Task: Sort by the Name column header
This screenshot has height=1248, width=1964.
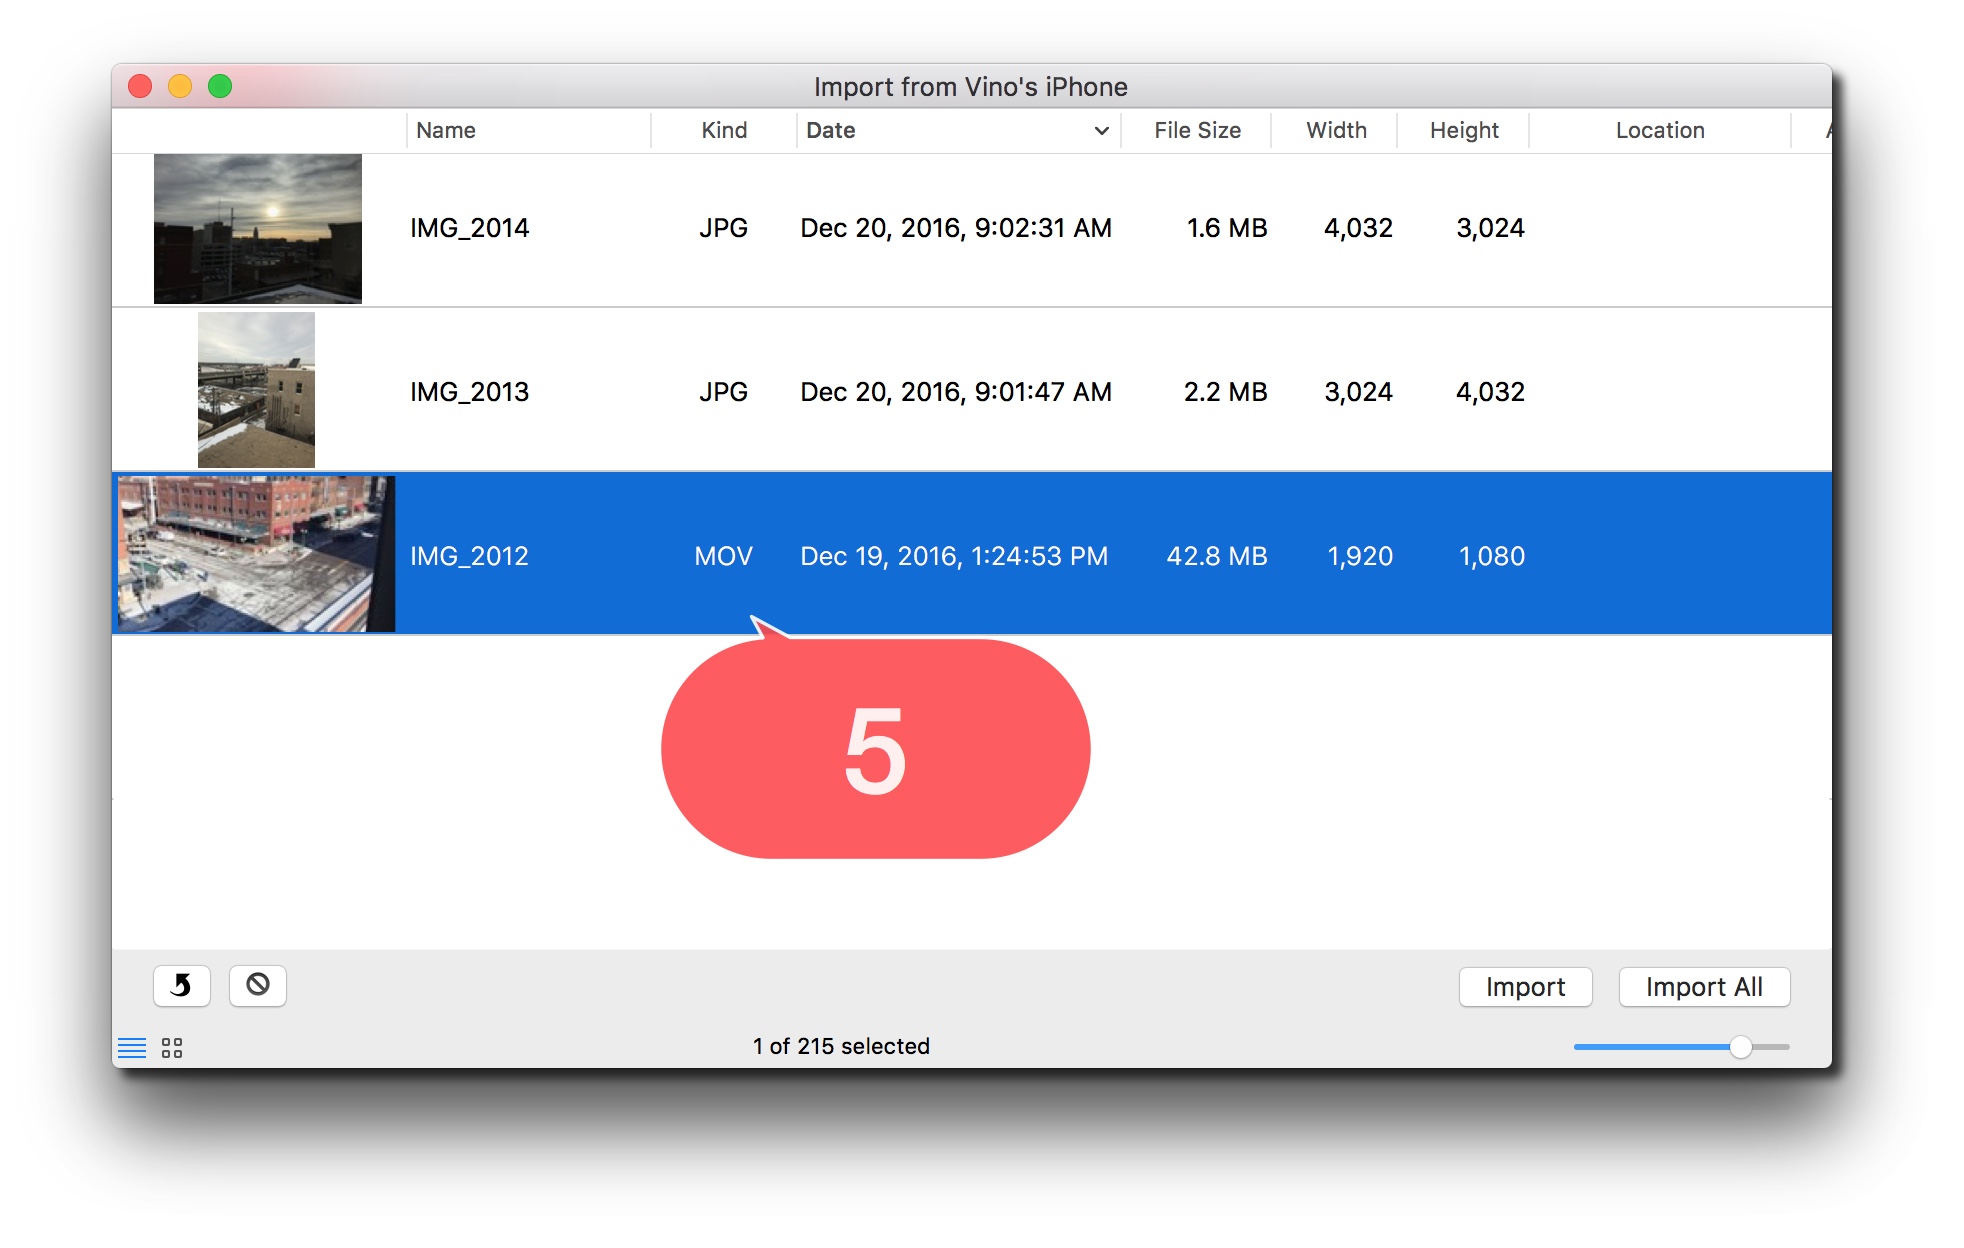Action: pyautogui.click(x=446, y=131)
